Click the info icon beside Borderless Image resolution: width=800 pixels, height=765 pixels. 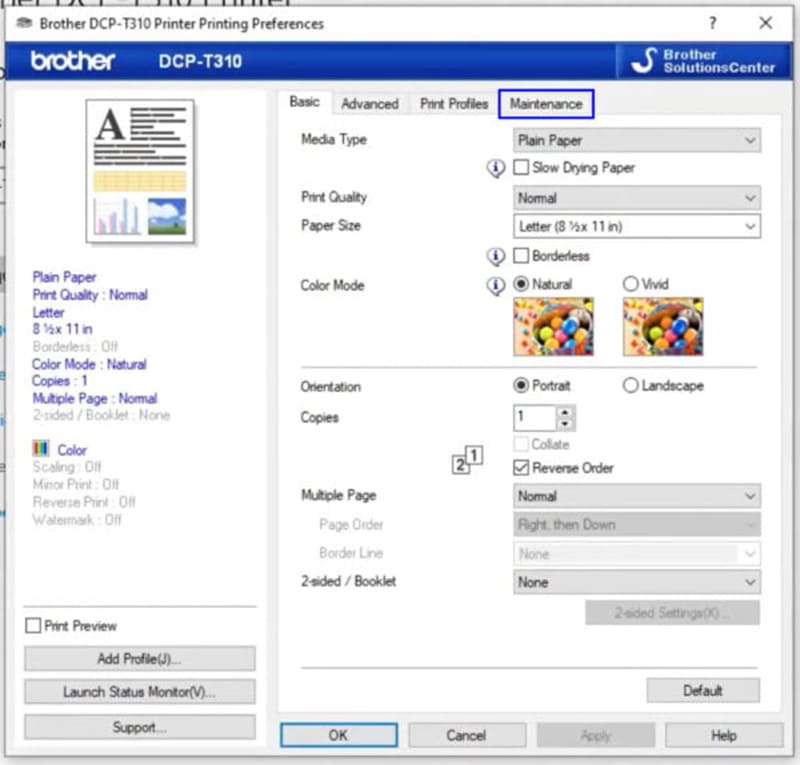495,256
